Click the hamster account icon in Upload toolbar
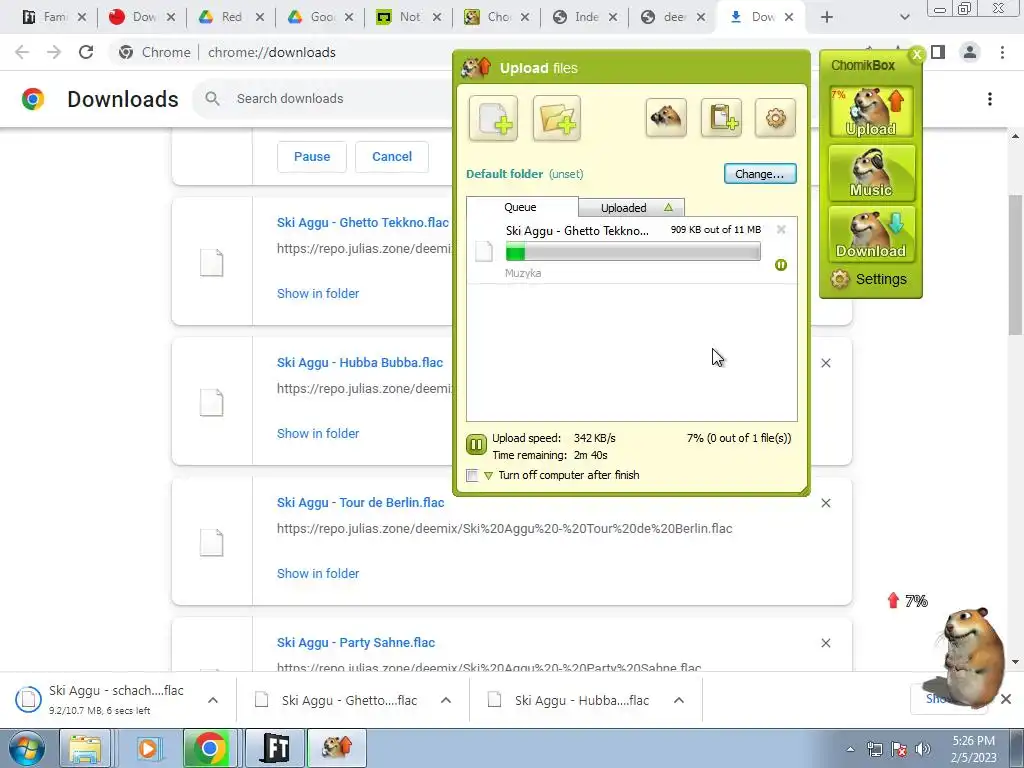The image size is (1024, 768). pos(665,118)
